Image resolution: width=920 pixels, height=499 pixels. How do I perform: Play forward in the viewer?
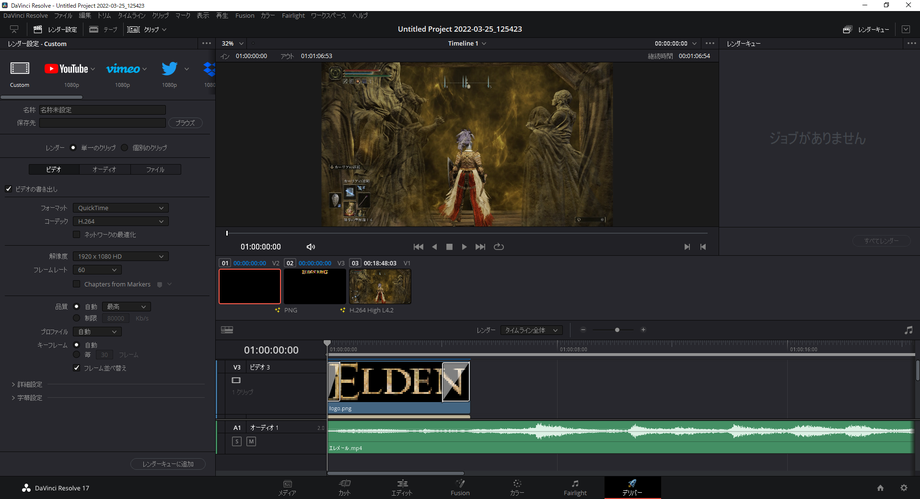point(464,247)
